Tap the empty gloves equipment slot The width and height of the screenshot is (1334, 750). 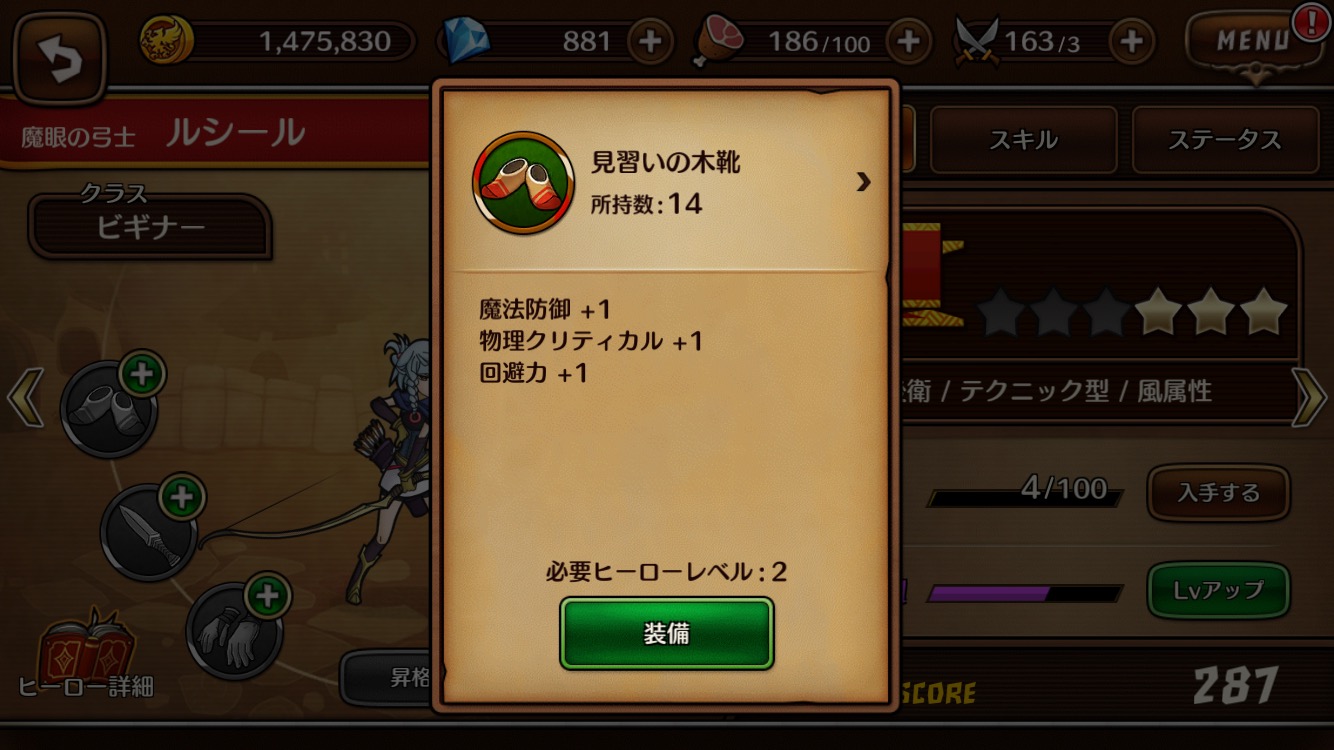coord(234,631)
